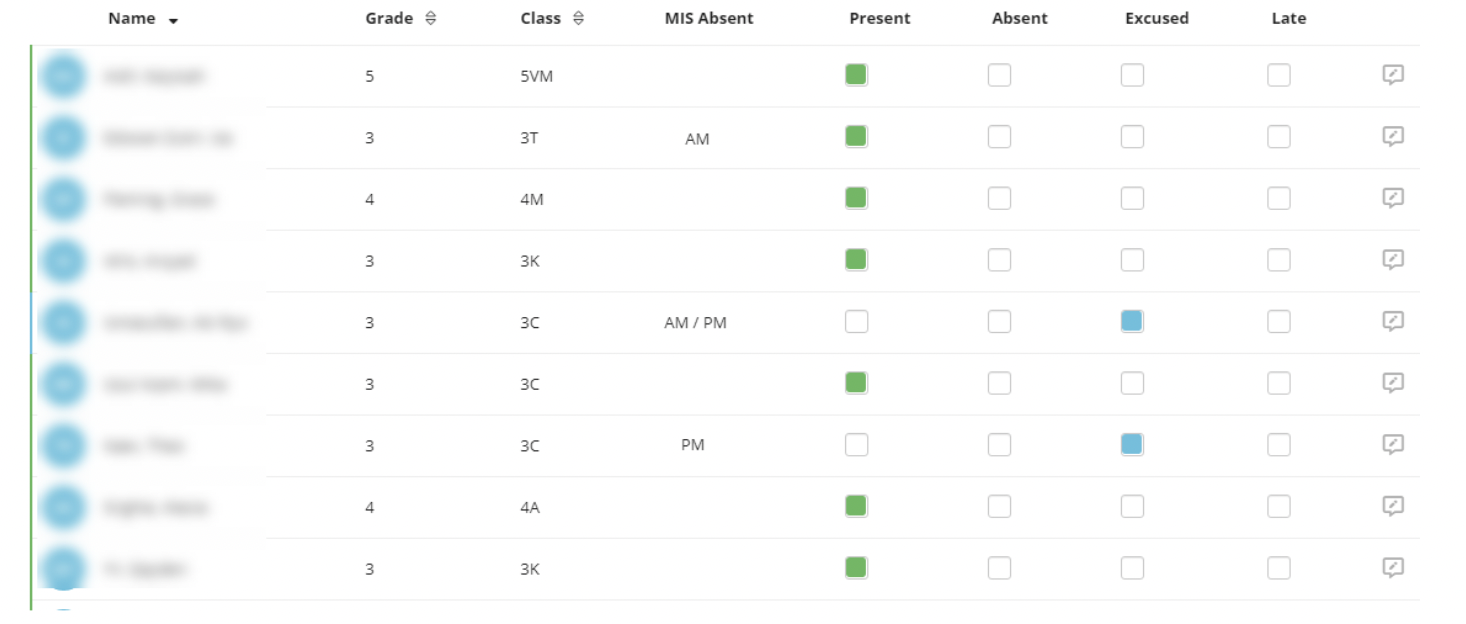
Task: Uncheck the green Present box for class 4A
Action: click(x=856, y=507)
